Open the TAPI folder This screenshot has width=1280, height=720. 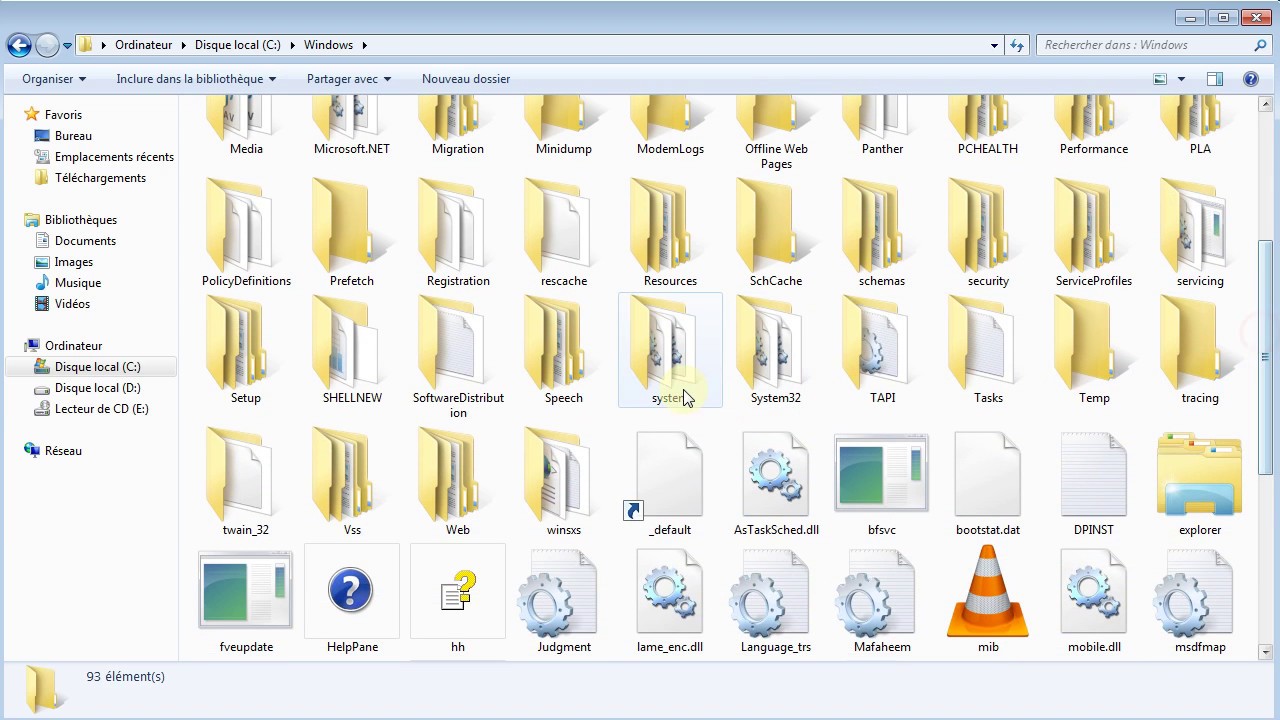(881, 350)
